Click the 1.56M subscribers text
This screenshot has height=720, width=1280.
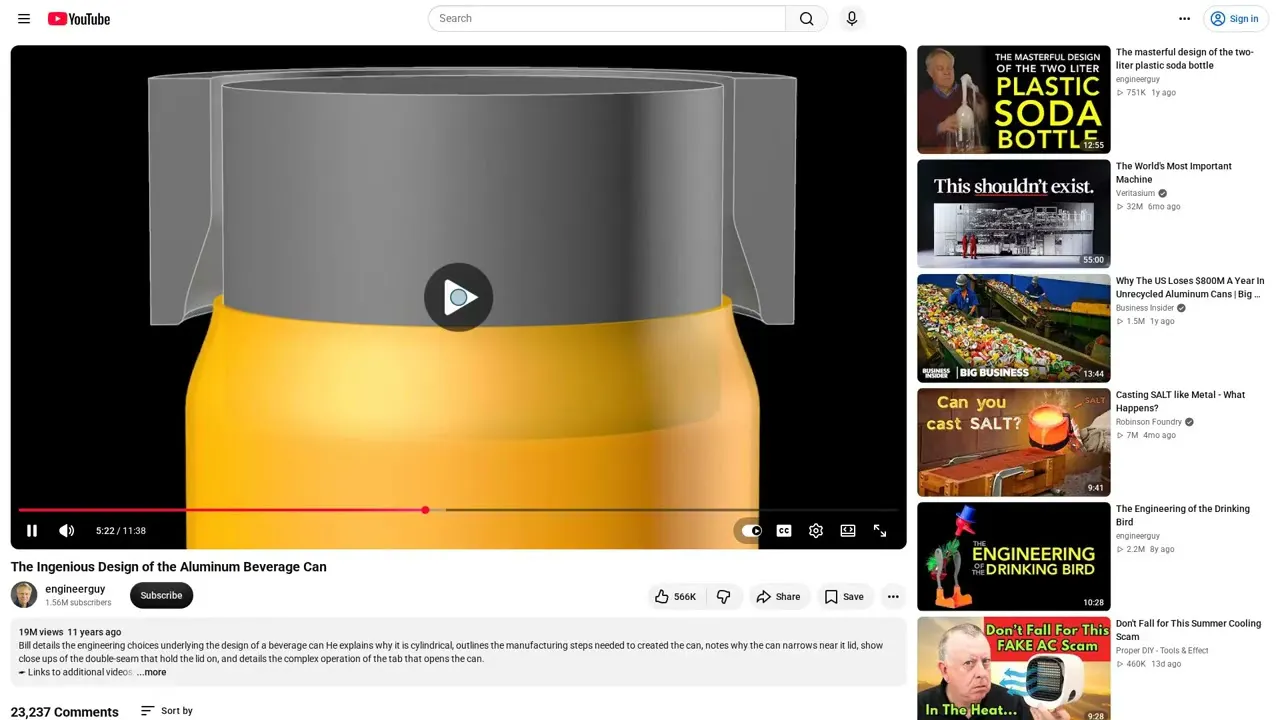[78, 603]
